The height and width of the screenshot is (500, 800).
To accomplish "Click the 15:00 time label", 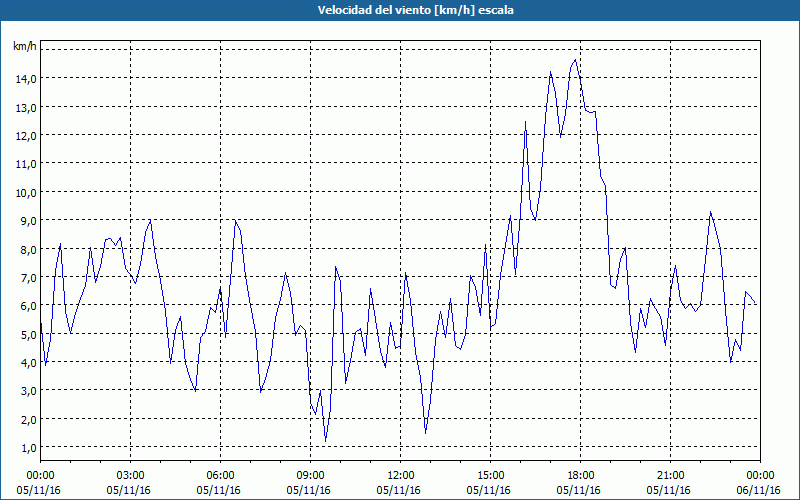I will (x=490, y=476).
